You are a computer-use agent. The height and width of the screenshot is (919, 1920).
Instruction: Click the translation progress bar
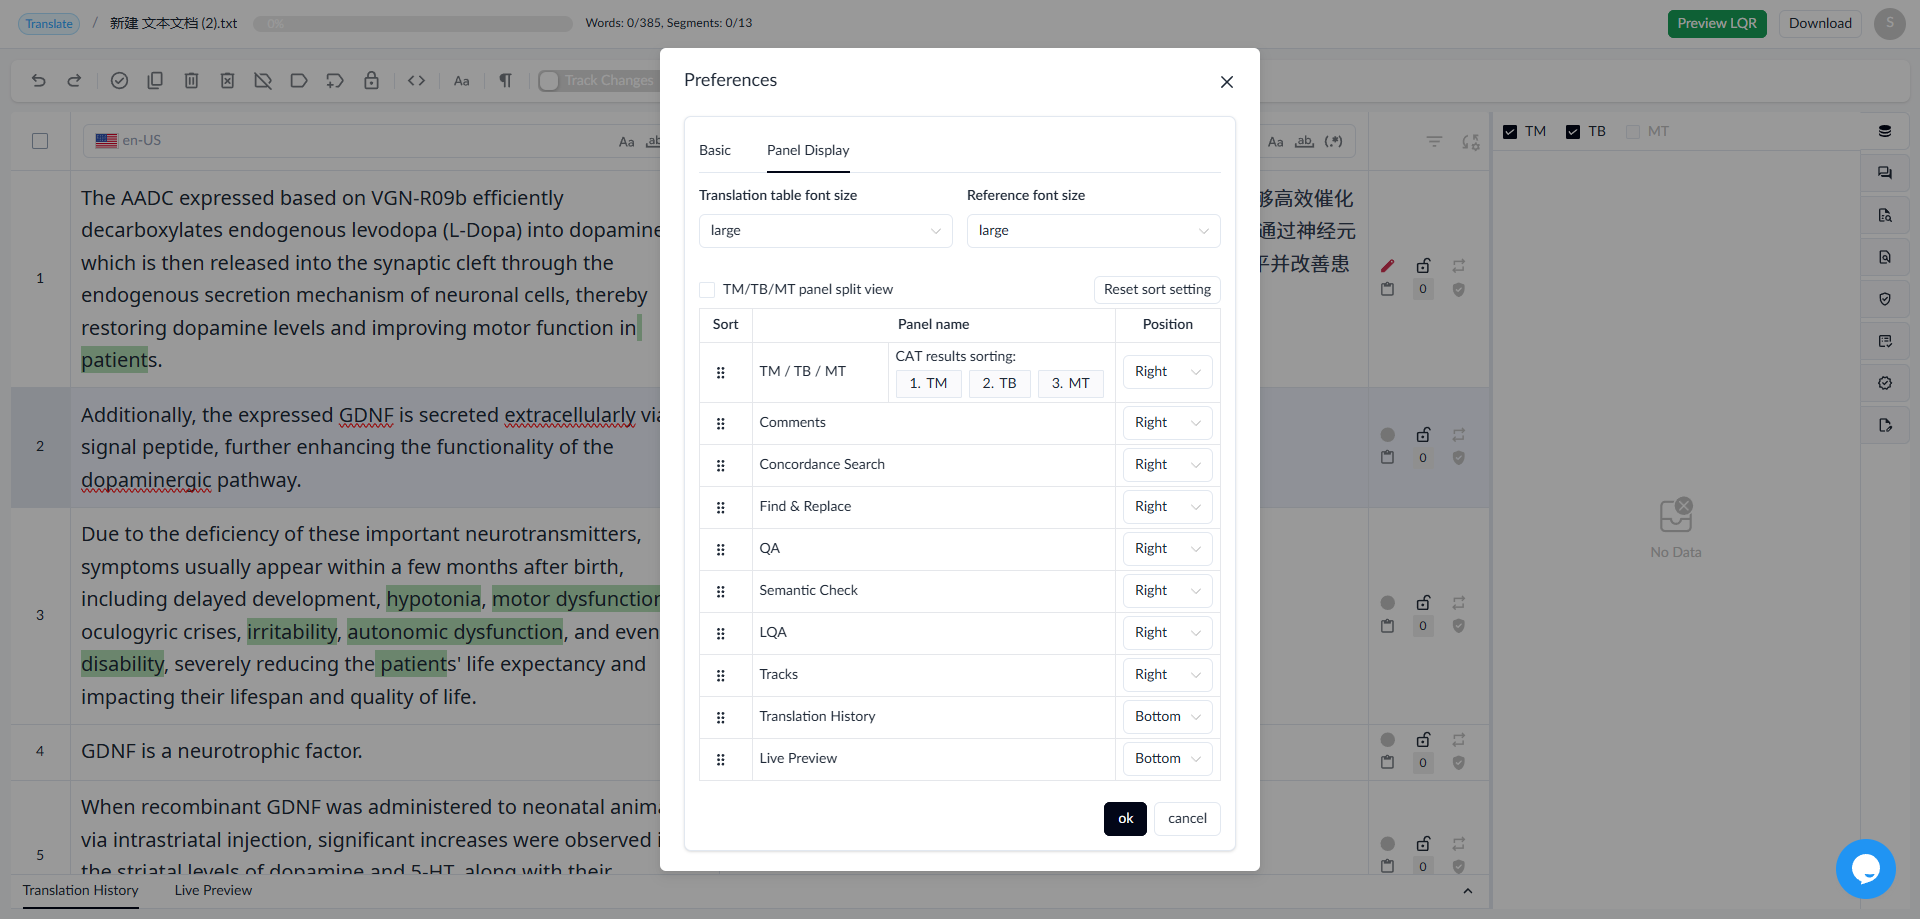pos(412,24)
